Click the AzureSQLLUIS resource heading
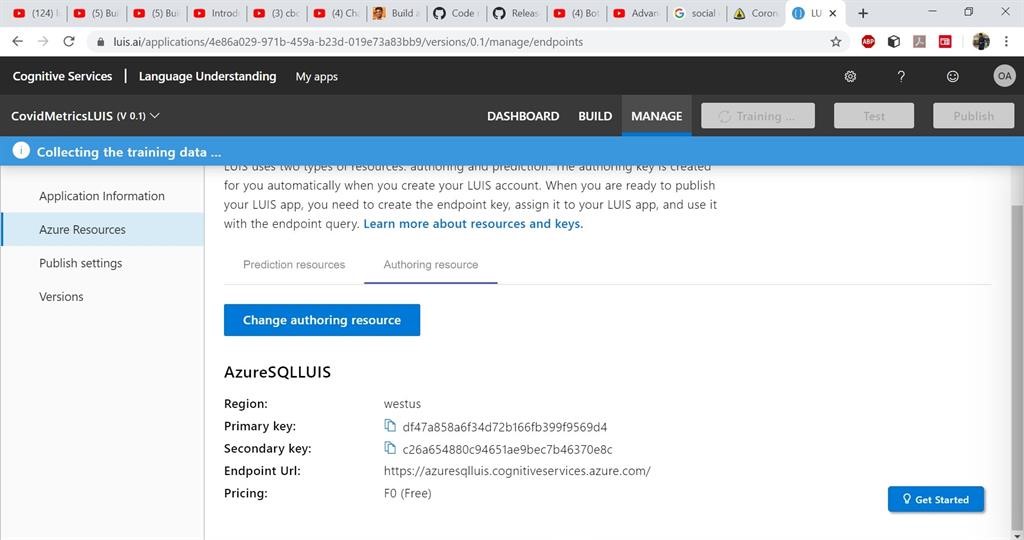This screenshot has width=1024, height=540. pyautogui.click(x=278, y=372)
